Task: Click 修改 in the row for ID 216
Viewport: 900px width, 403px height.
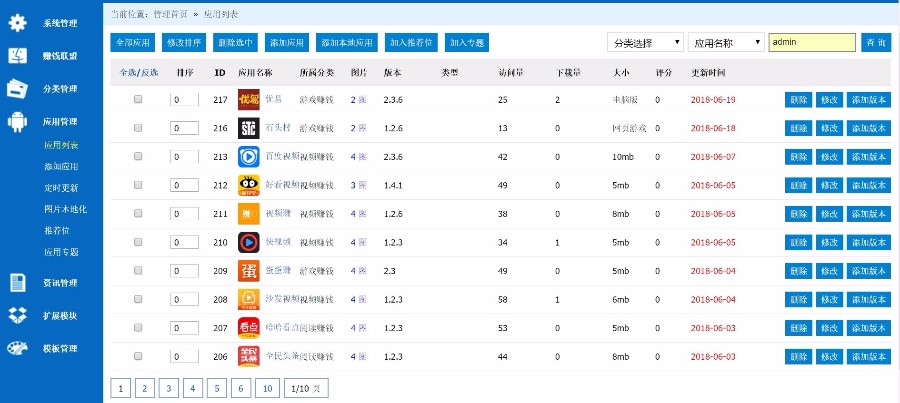Action: click(x=829, y=128)
